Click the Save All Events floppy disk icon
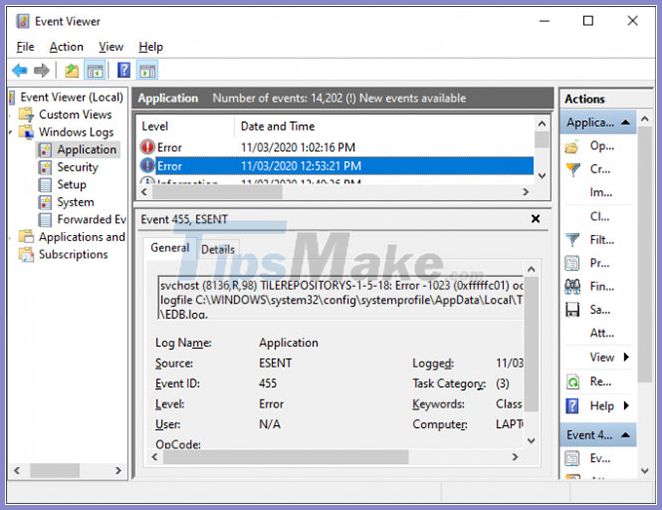This screenshot has height=510, width=662. point(572,310)
